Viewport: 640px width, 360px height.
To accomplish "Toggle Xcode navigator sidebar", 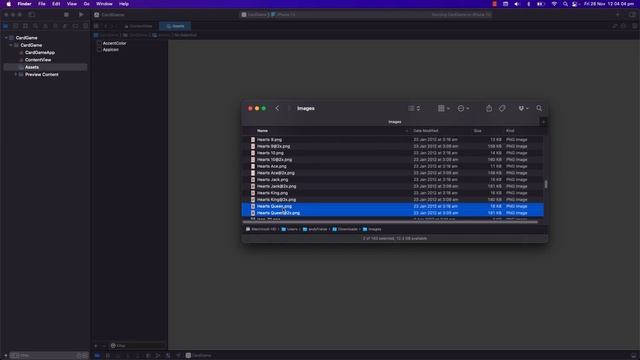I will (31, 15).
